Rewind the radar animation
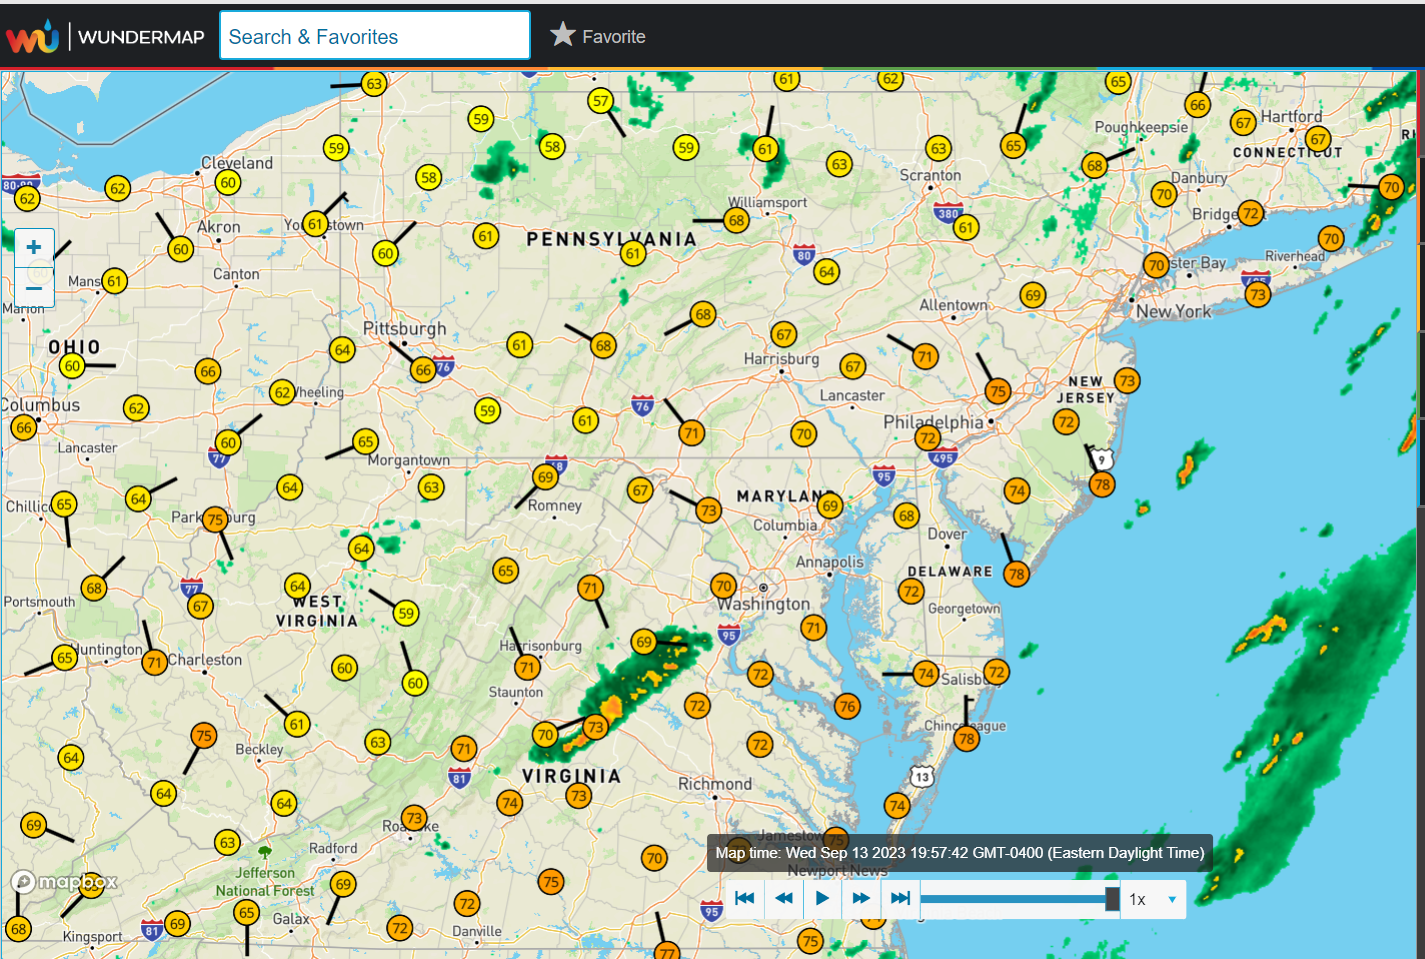 click(x=783, y=898)
